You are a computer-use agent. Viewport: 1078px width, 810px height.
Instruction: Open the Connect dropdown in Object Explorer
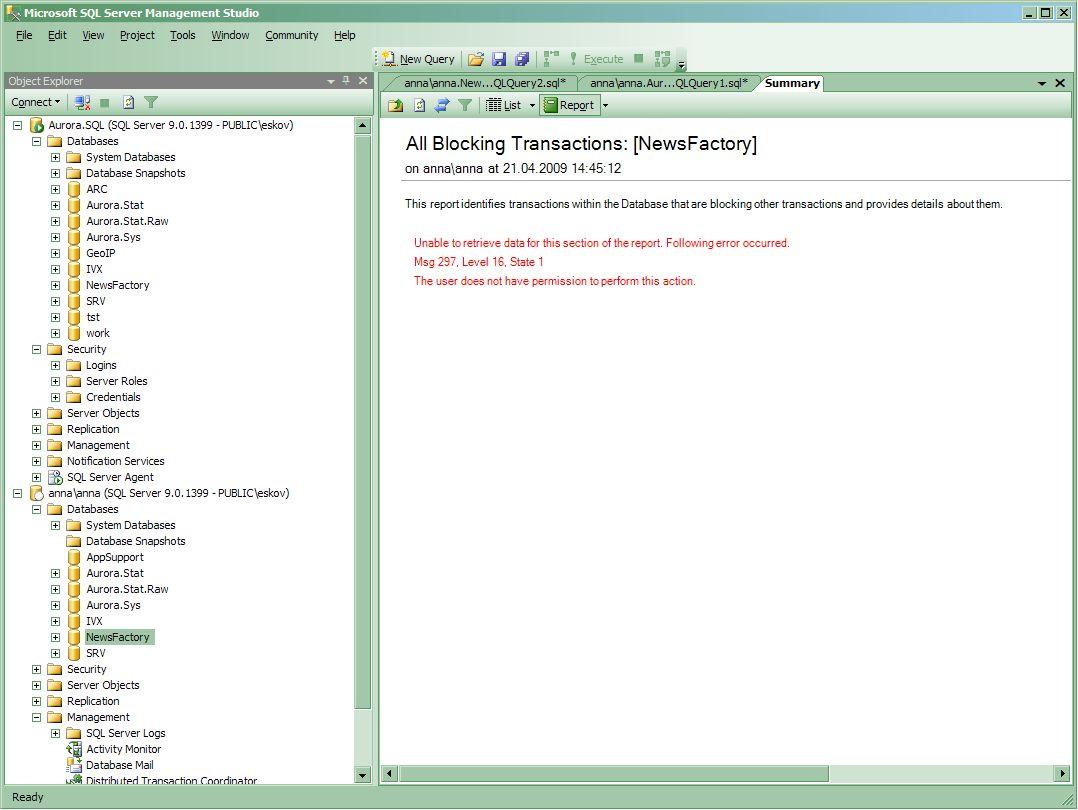click(36, 102)
